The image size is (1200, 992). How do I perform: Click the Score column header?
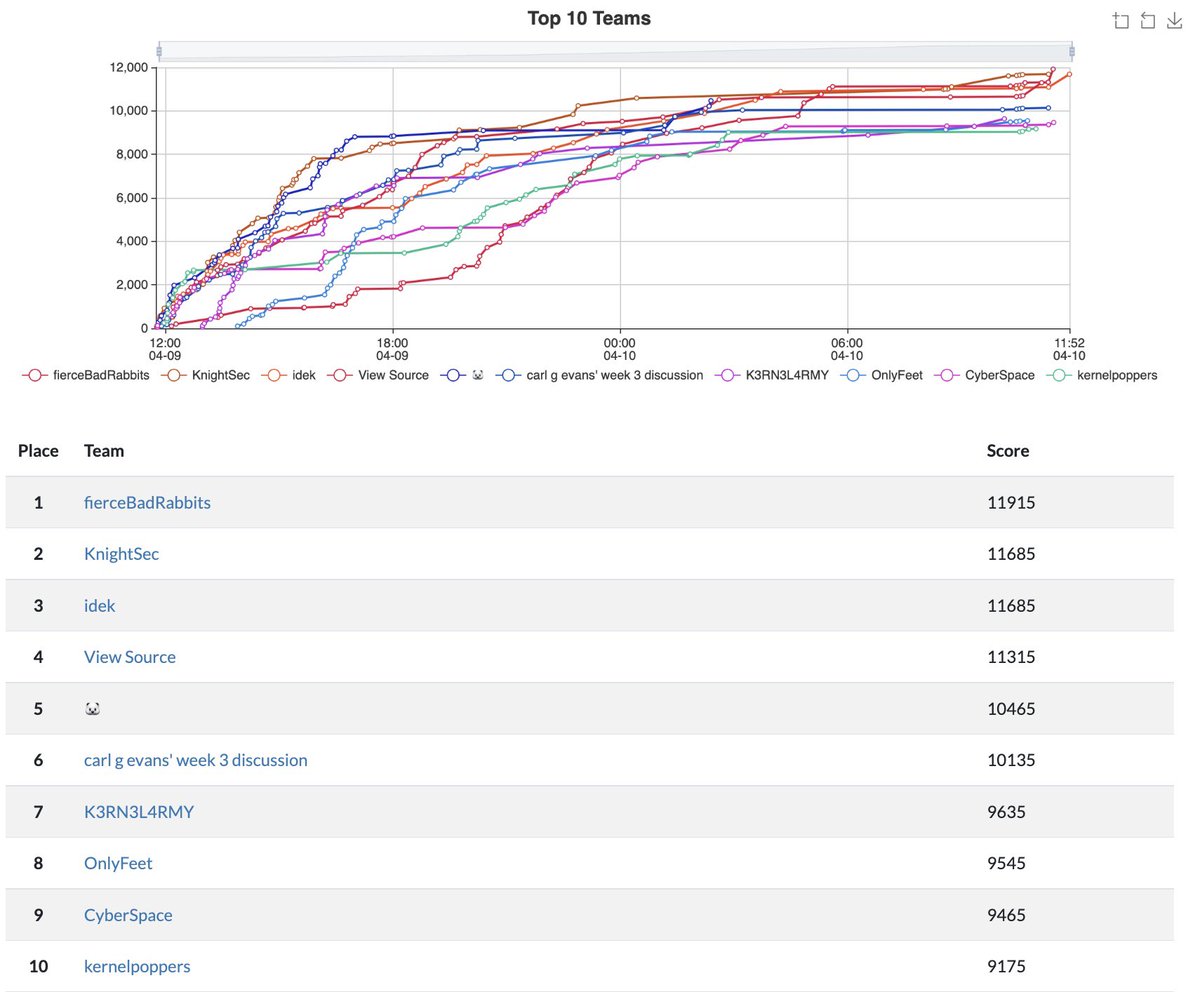coord(1008,450)
